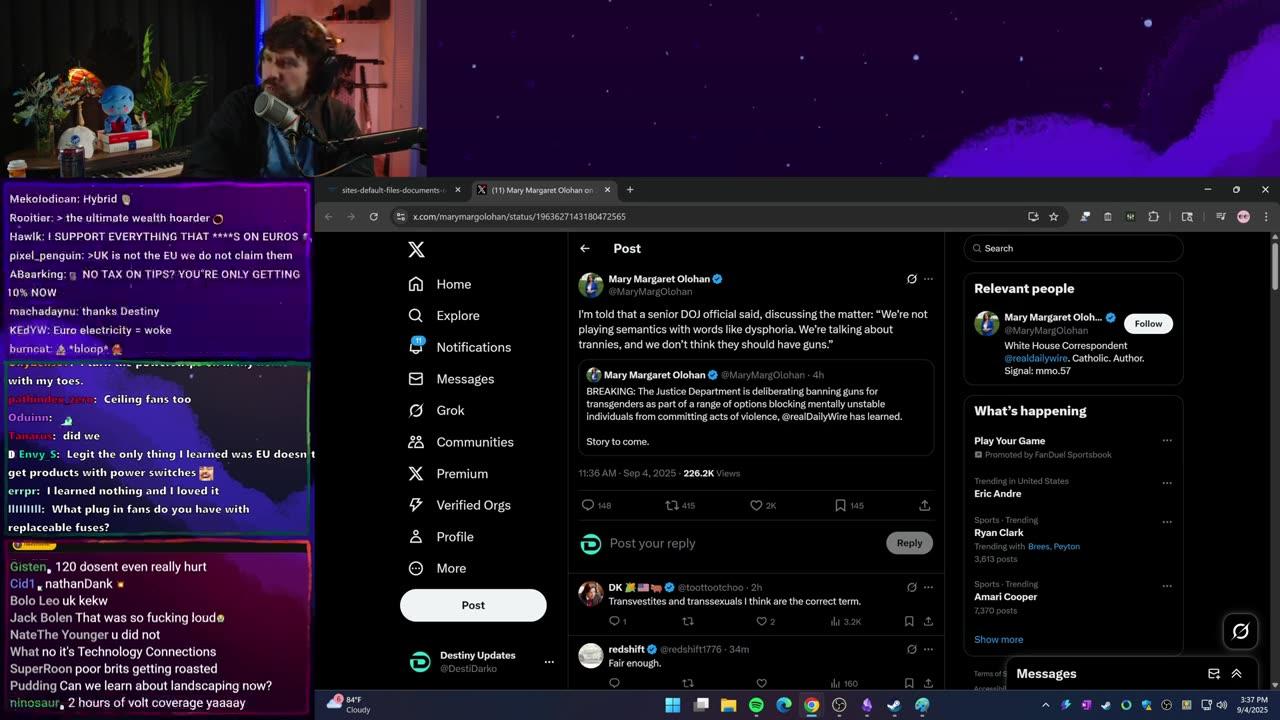Compose a new message in Messages drawer

click(x=1214, y=674)
